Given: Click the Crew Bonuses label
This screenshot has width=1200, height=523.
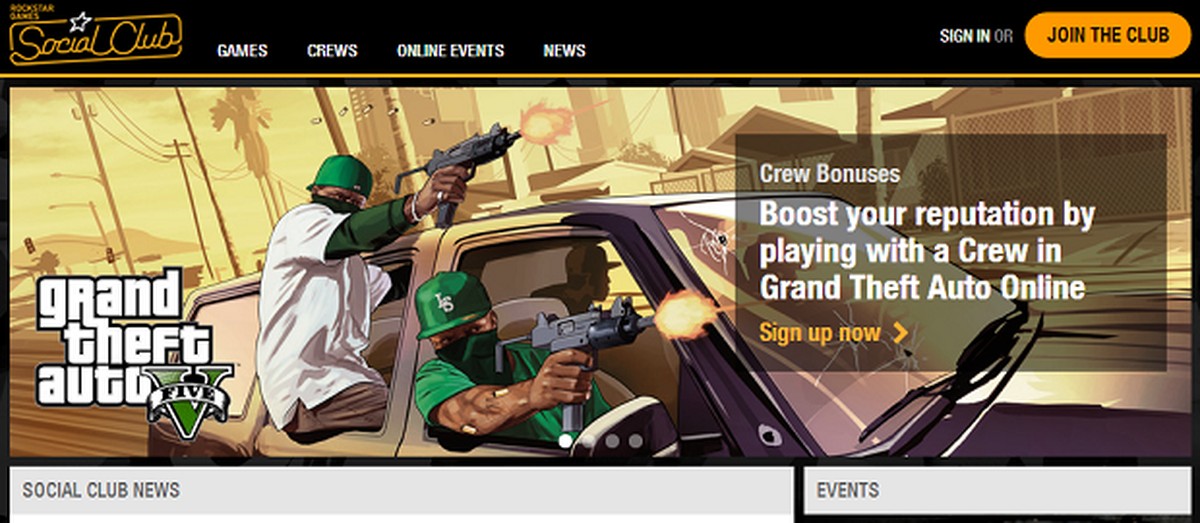Looking at the screenshot, I should click(830, 173).
